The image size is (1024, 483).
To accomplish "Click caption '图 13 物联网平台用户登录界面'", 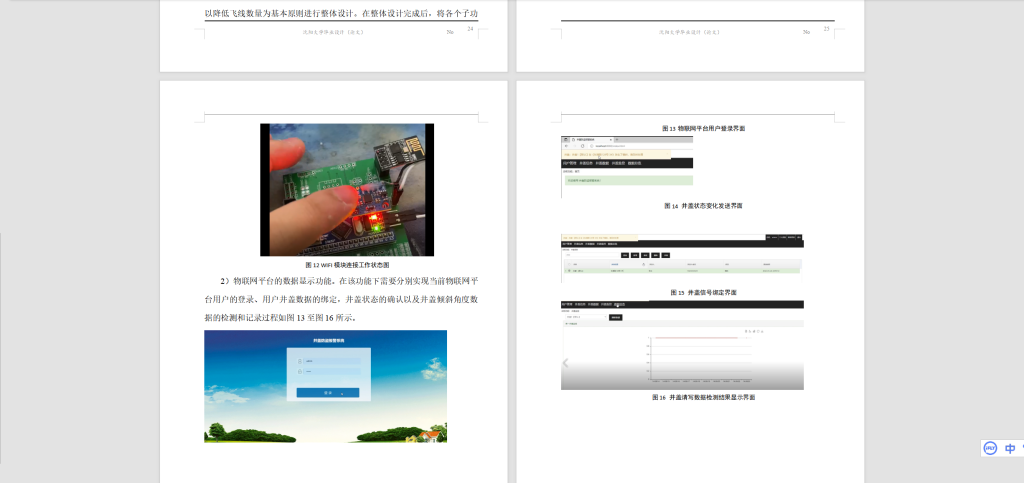I will [703, 129].
